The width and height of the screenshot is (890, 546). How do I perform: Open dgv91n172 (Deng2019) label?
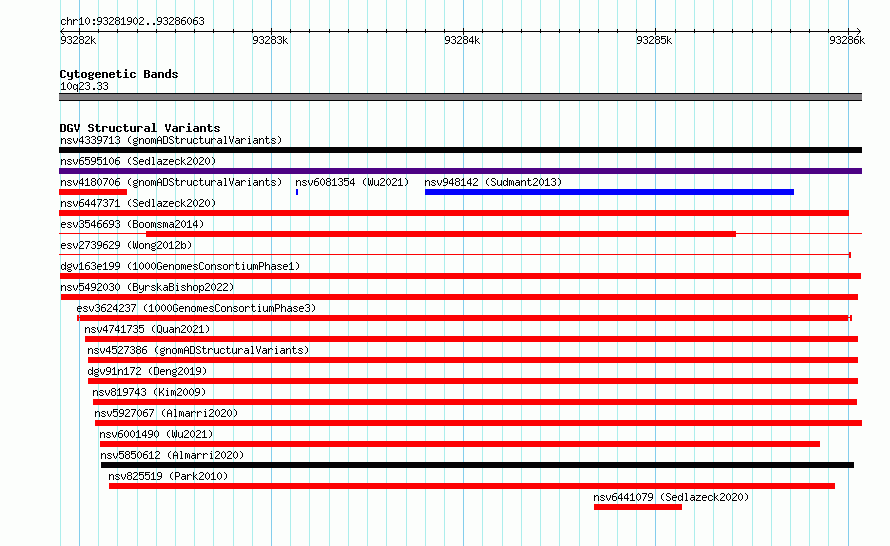(147, 371)
